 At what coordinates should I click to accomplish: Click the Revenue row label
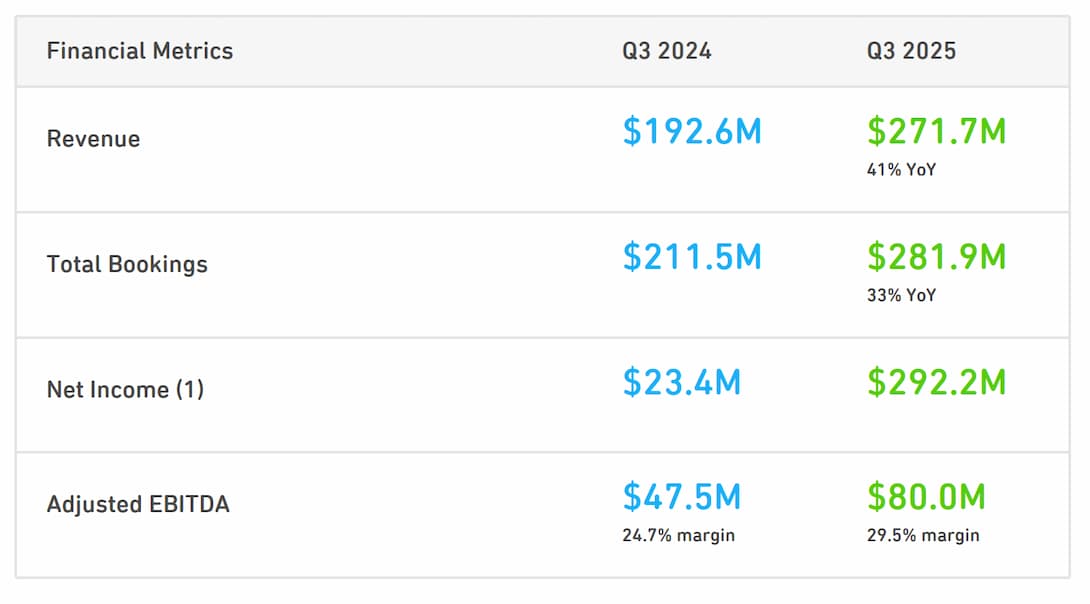pyautogui.click(x=93, y=139)
